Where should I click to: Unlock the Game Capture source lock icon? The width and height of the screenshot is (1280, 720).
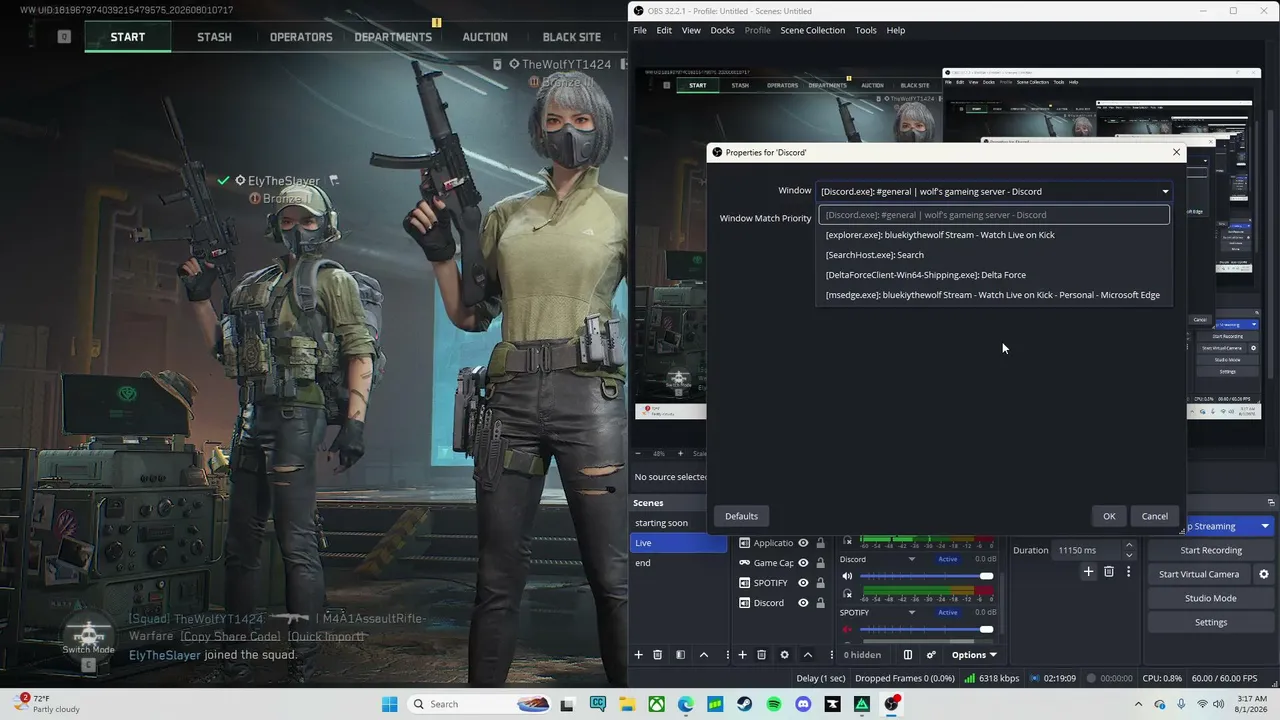pos(820,563)
